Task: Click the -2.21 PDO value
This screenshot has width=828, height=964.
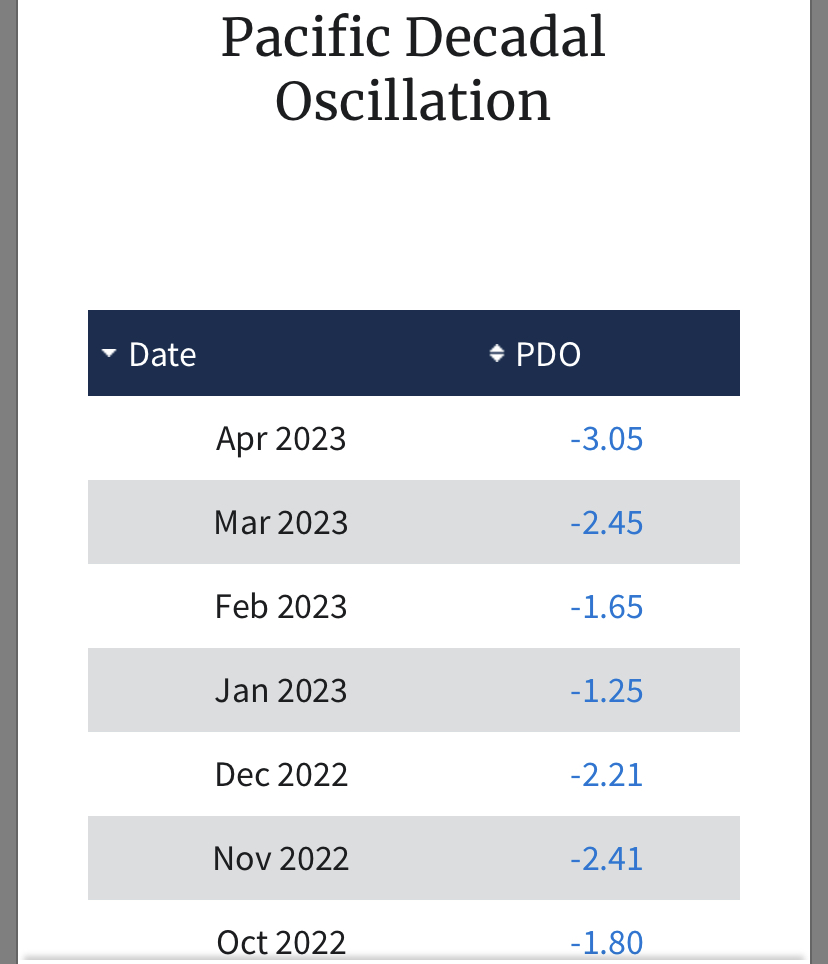Action: coord(607,775)
